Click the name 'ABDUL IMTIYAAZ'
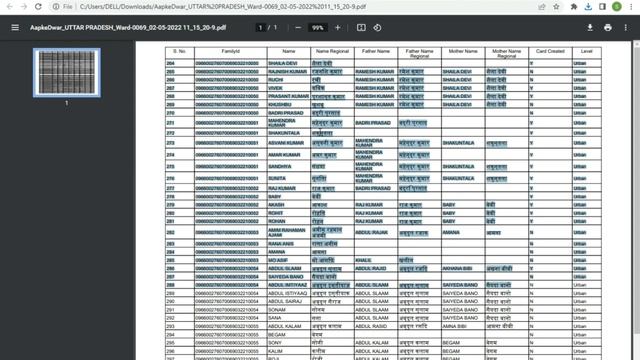 (287, 285)
